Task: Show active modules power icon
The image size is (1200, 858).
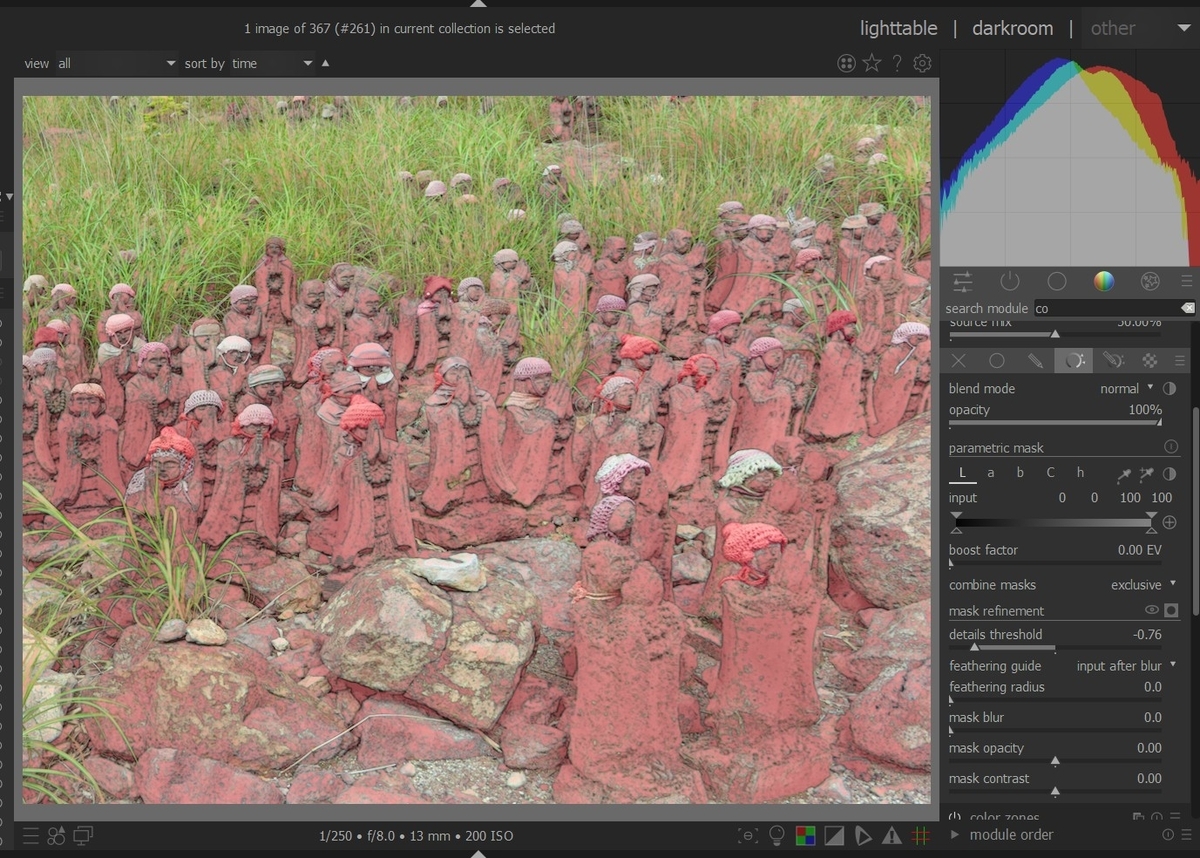Action: 1010,281
